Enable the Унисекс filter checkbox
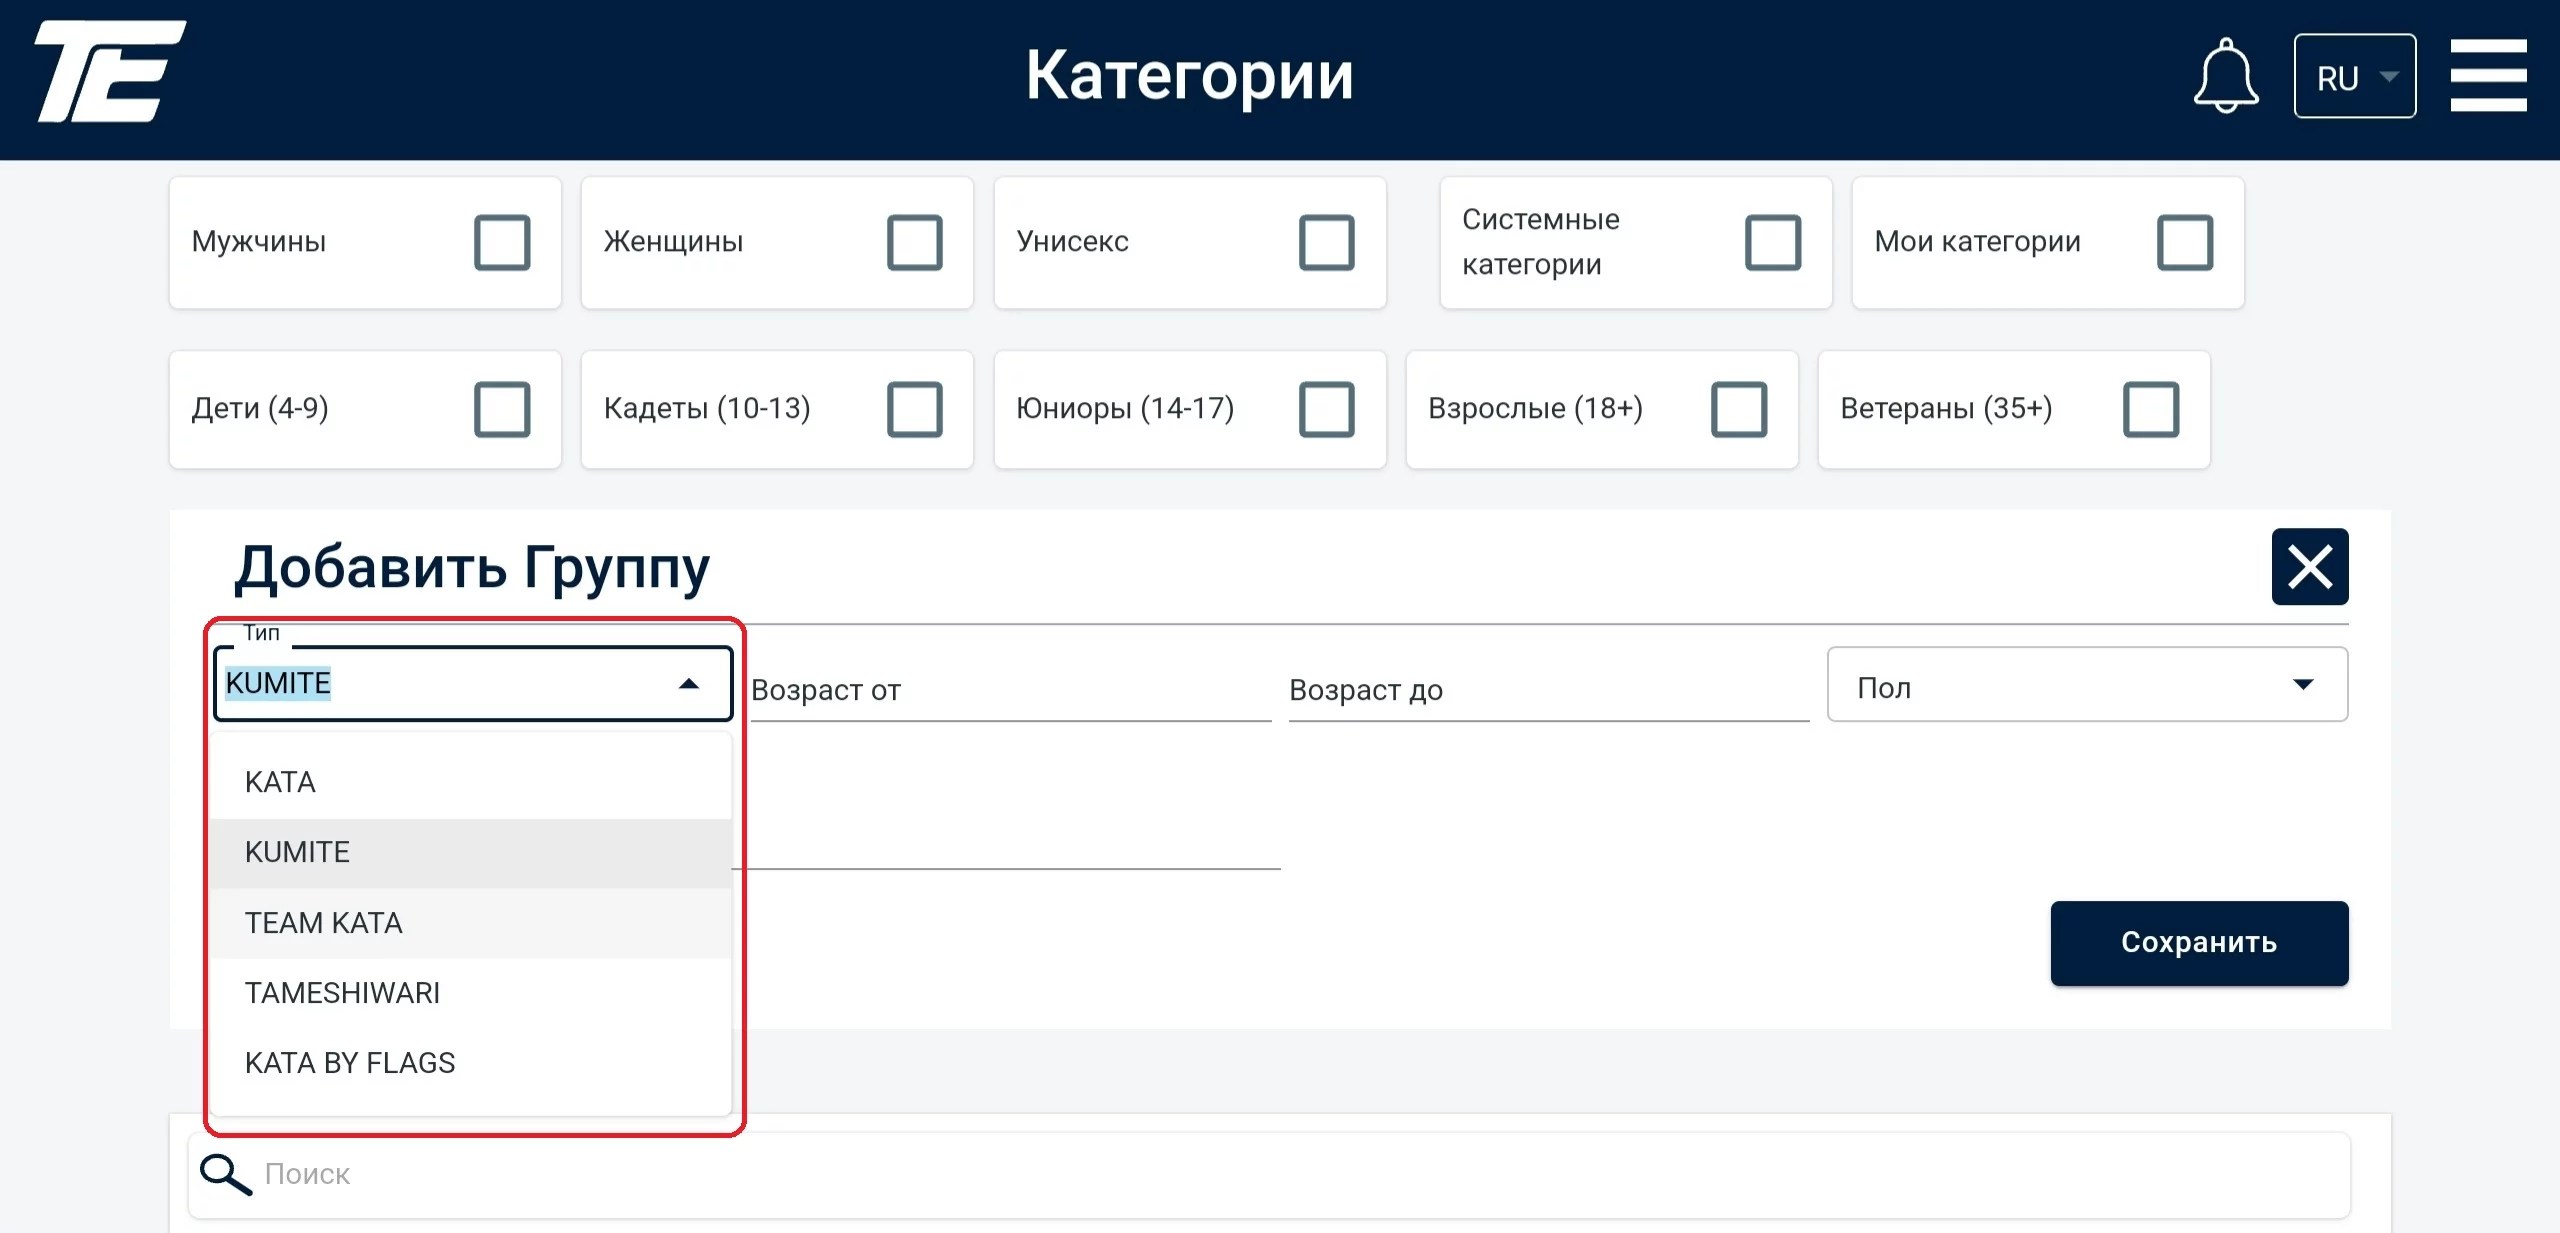The height and width of the screenshot is (1233, 2560). tap(1326, 242)
